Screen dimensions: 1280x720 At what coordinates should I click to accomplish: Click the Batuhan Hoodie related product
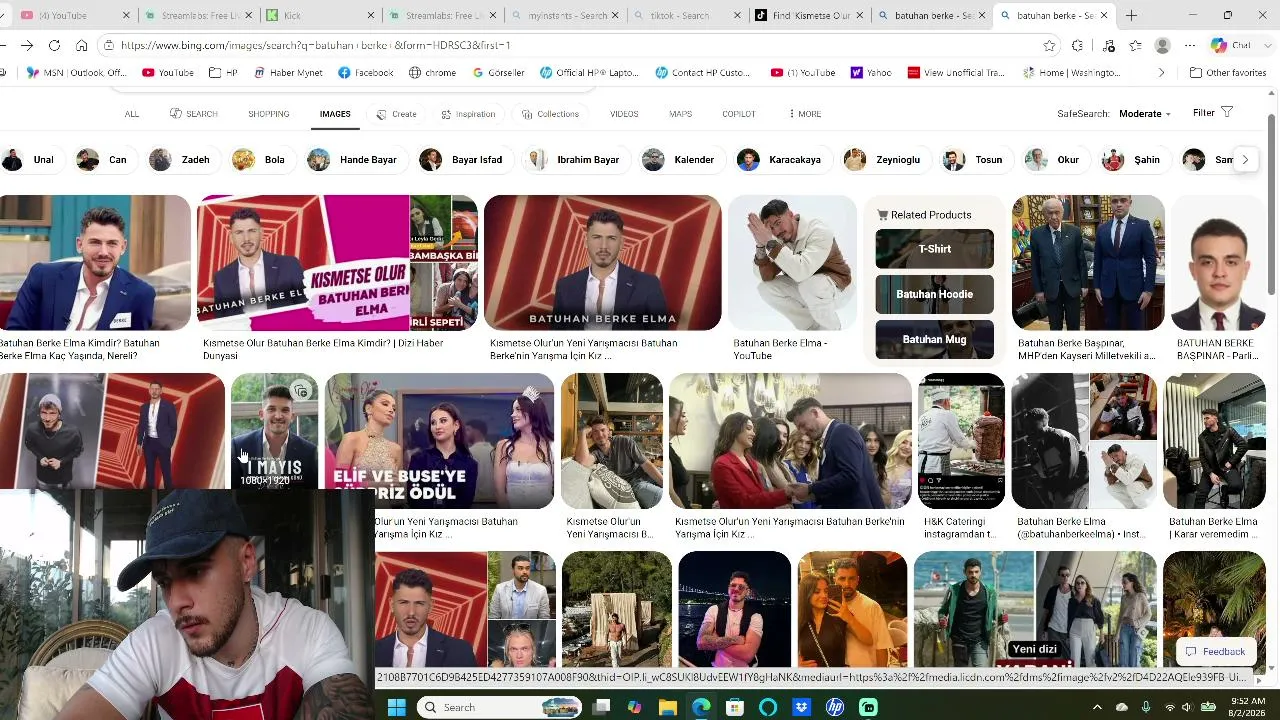pyautogui.click(x=934, y=294)
